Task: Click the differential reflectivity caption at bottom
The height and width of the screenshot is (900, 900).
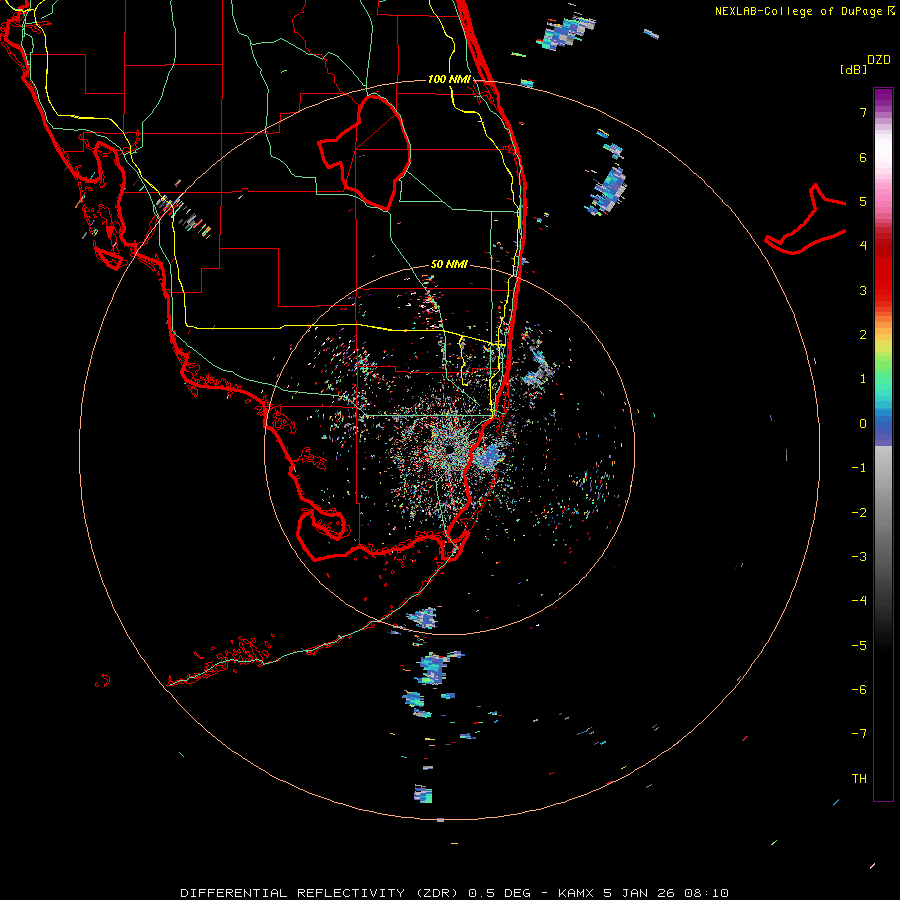Action: coord(454,893)
